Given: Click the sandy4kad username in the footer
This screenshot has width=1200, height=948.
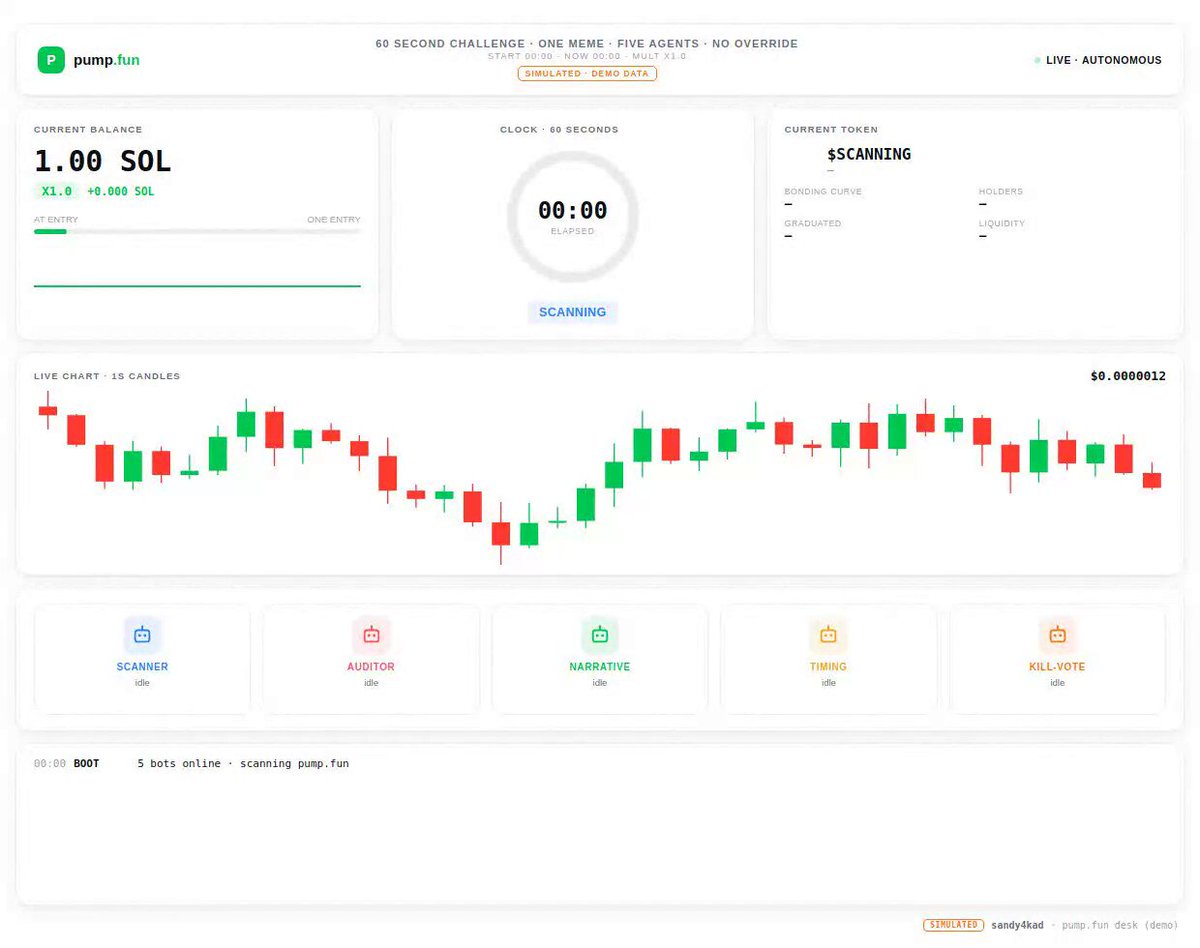Looking at the screenshot, I should tap(1017, 925).
